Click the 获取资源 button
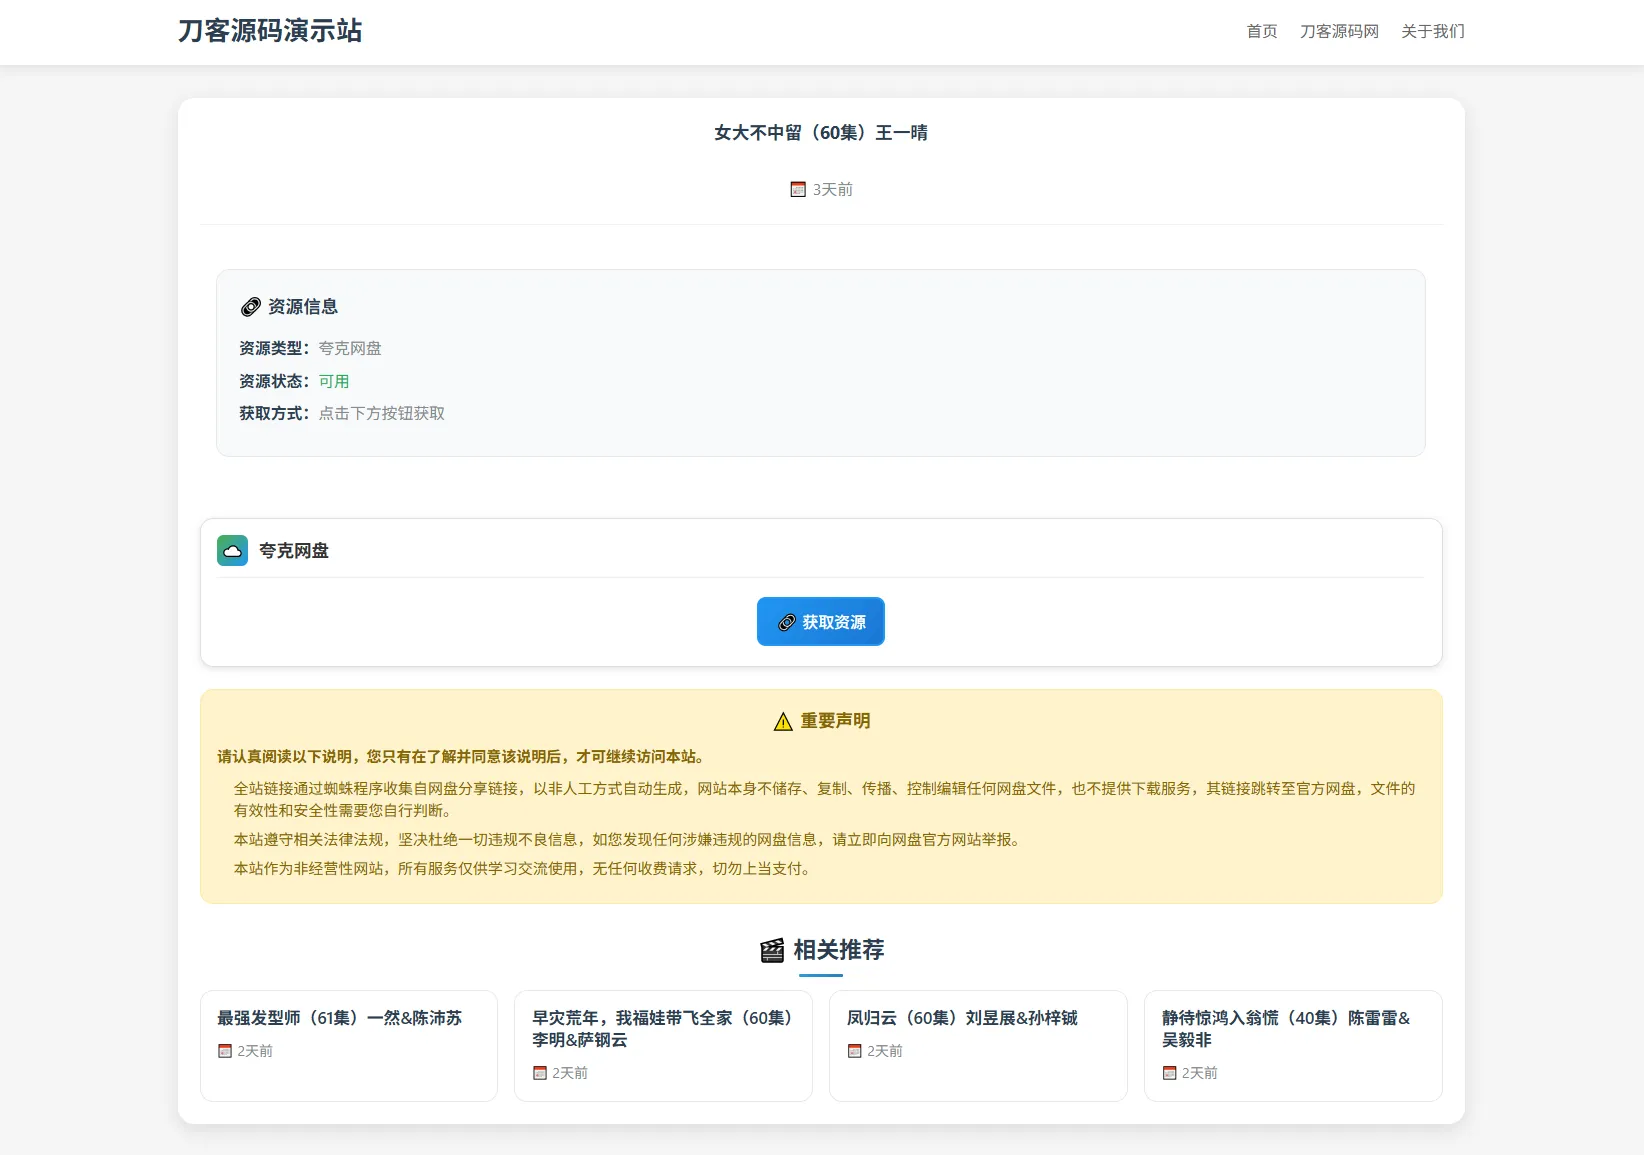This screenshot has width=1644, height=1155. (x=820, y=621)
